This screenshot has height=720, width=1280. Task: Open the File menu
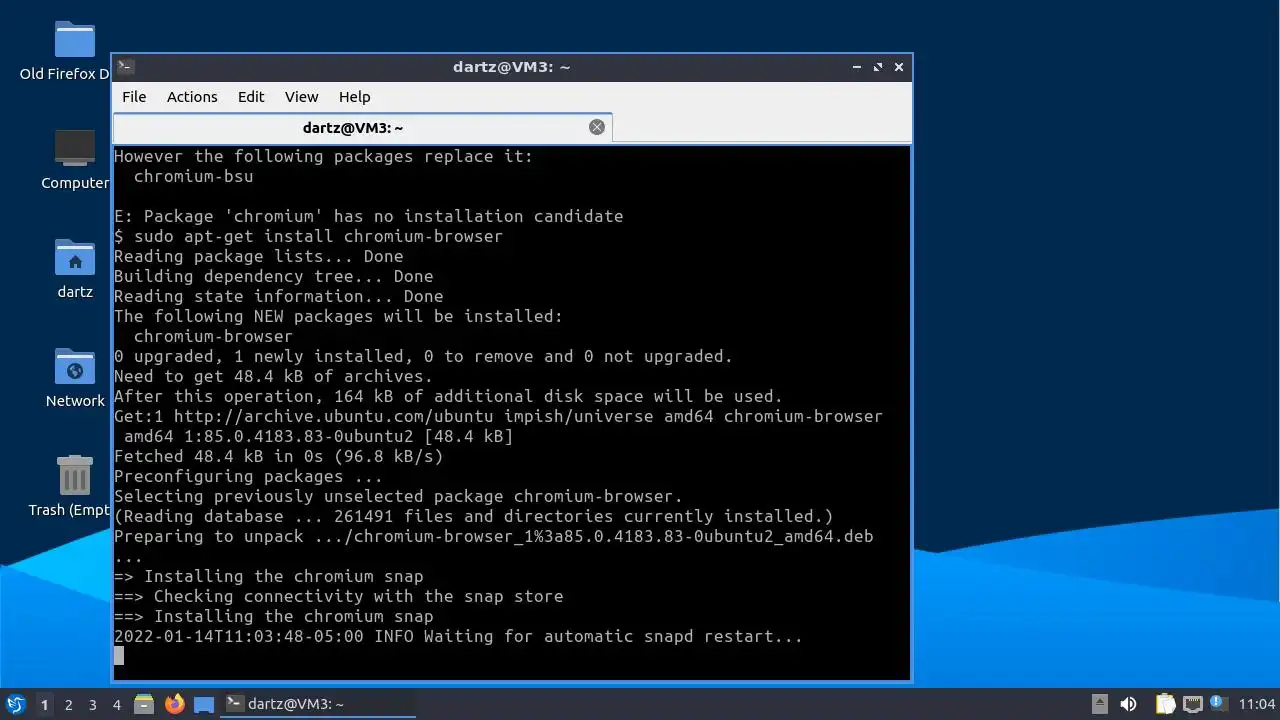[134, 97]
